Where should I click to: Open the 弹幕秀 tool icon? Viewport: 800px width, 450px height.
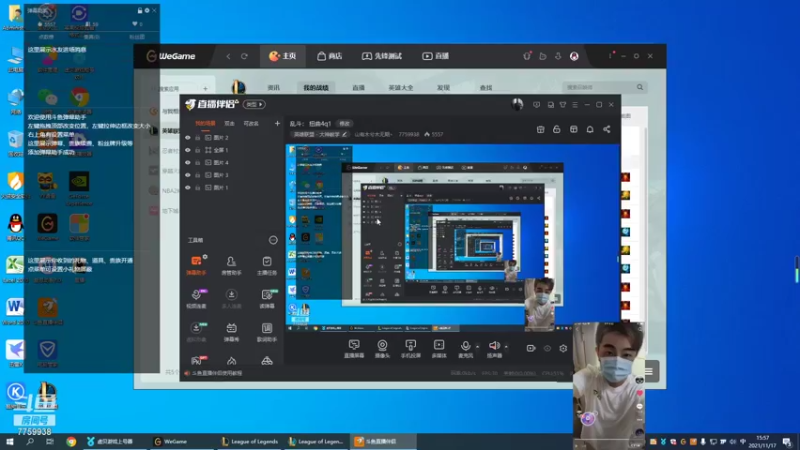pos(231,332)
